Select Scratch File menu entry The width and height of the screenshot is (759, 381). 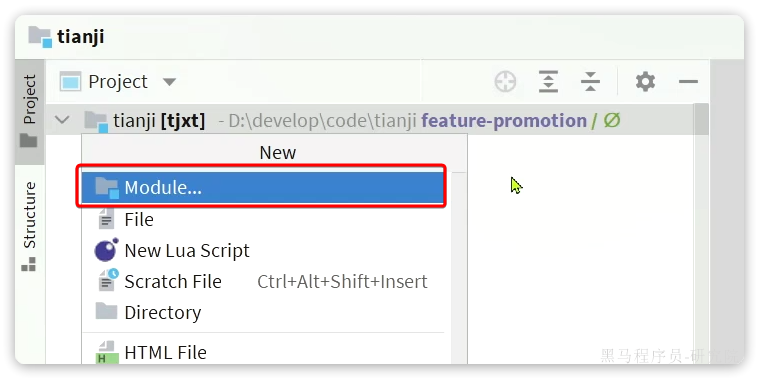click(x=262, y=281)
